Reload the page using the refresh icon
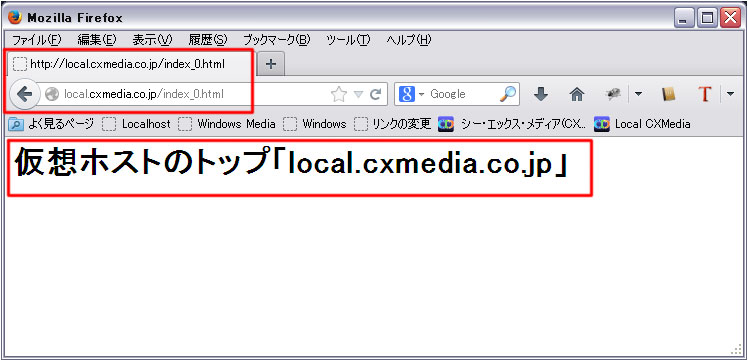Viewport: 748px width, 361px height. pyautogui.click(x=376, y=94)
